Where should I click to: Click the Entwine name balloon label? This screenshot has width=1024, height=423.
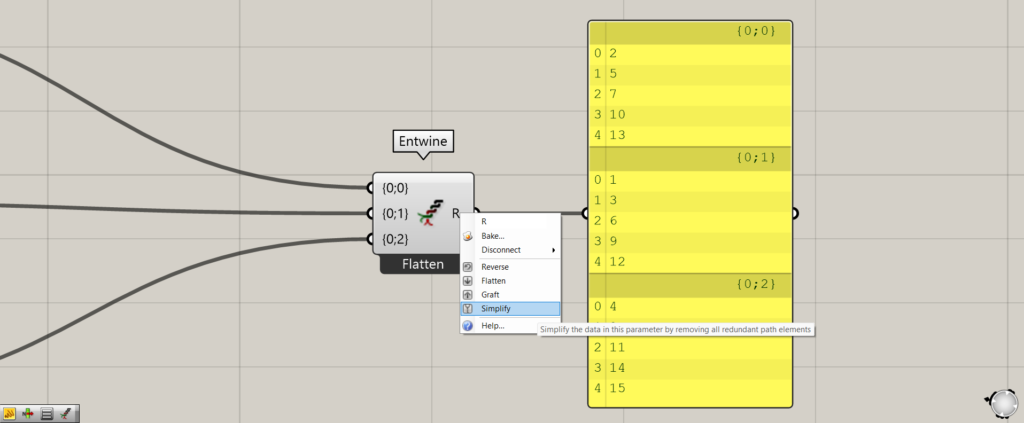pos(423,143)
